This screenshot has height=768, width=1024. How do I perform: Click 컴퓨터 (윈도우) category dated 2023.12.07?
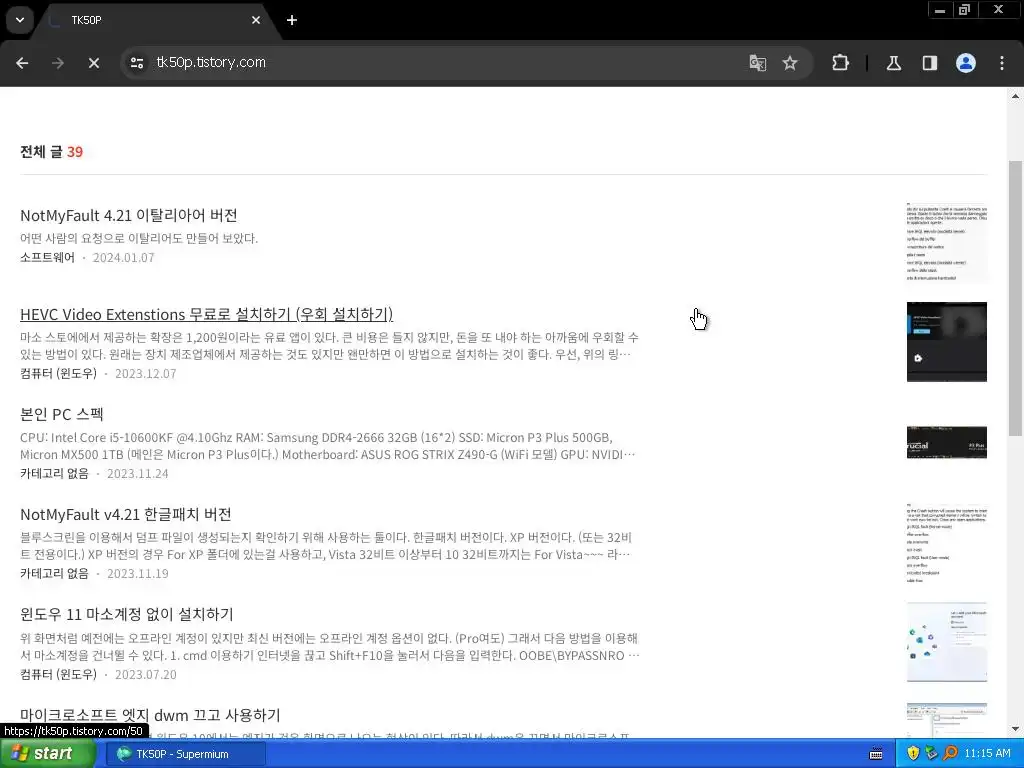coord(58,374)
